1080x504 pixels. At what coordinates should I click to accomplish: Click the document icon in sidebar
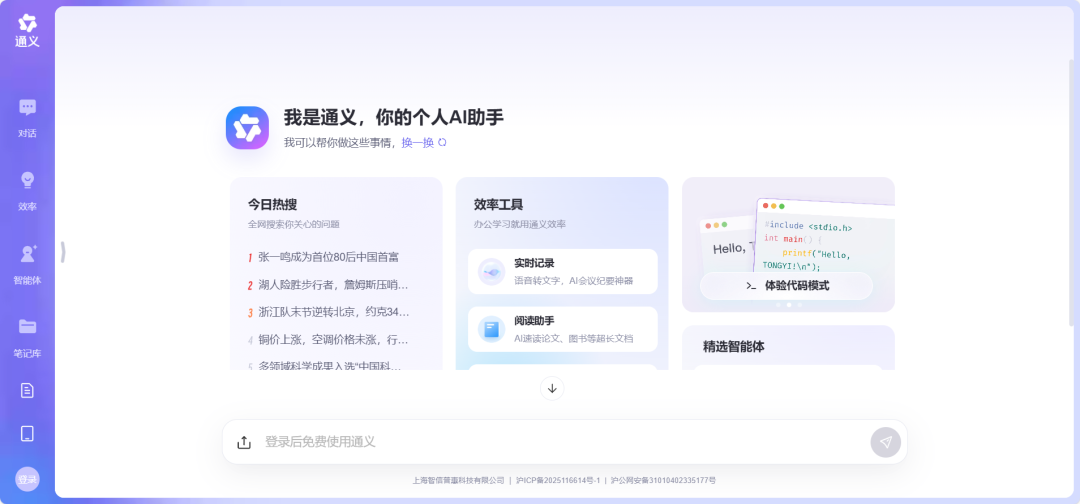tap(27, 390)
